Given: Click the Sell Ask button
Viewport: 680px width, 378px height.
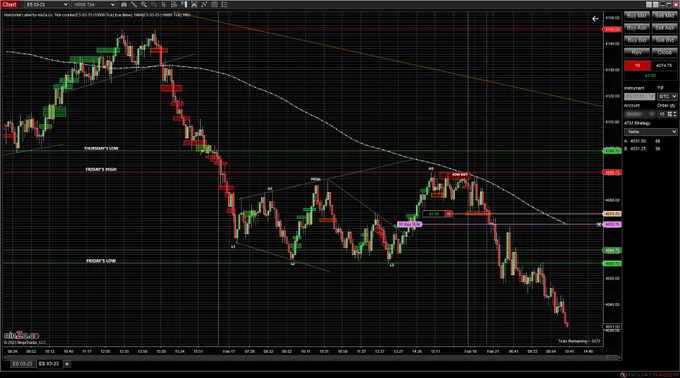Looking at the screenshot, I should (664, 28).
